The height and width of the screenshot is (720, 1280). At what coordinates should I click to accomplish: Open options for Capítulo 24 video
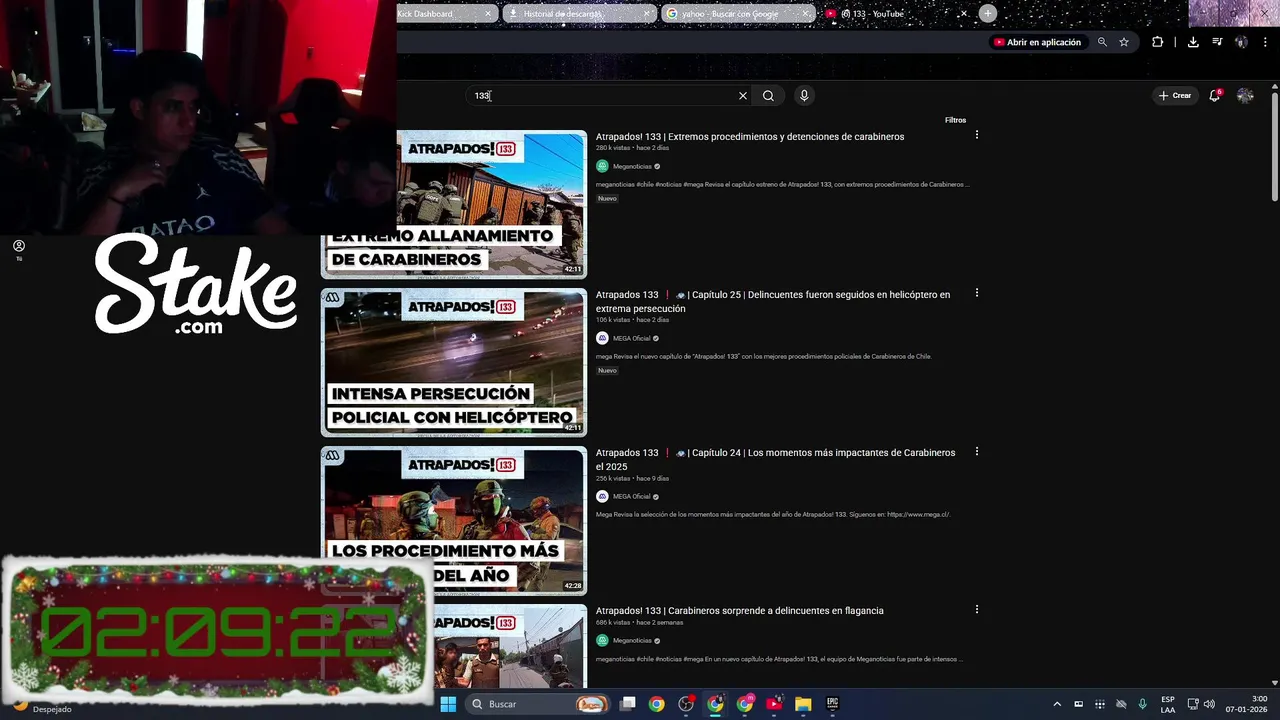[977, 451]
